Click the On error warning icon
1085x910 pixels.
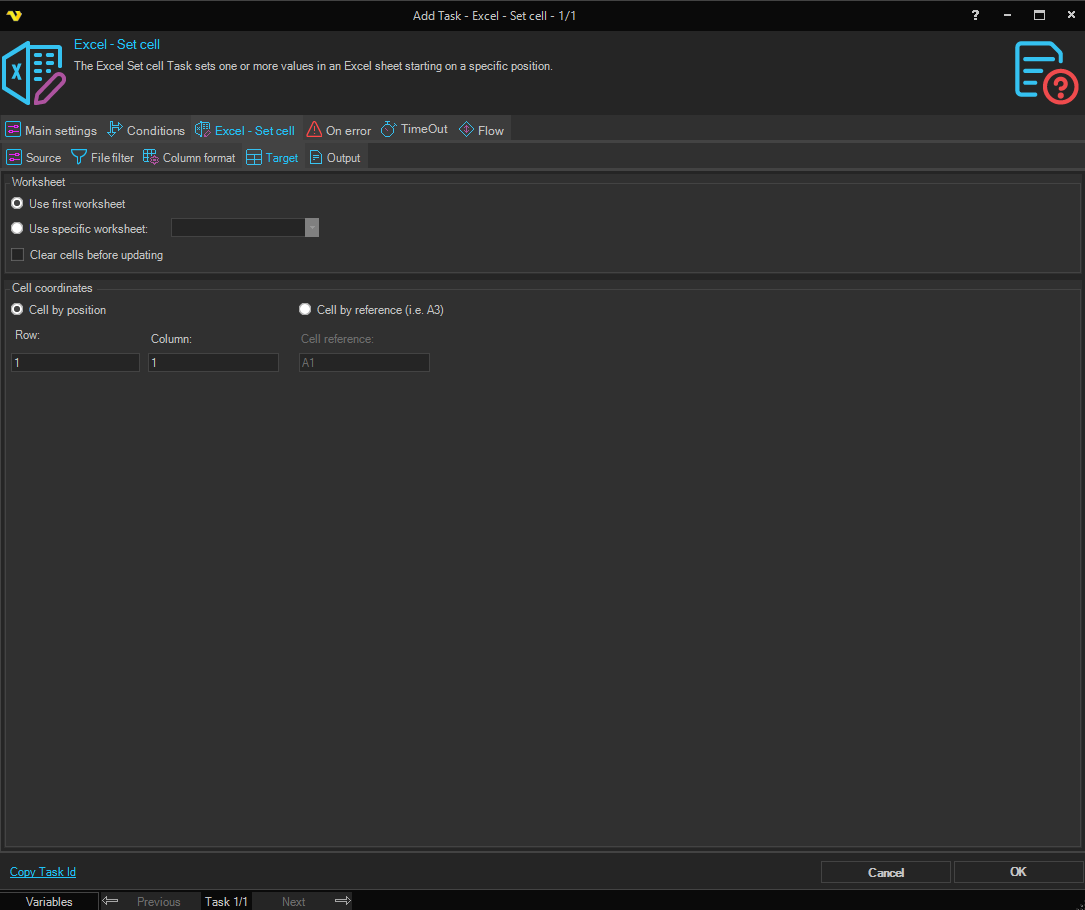click(x=314, y=130)
